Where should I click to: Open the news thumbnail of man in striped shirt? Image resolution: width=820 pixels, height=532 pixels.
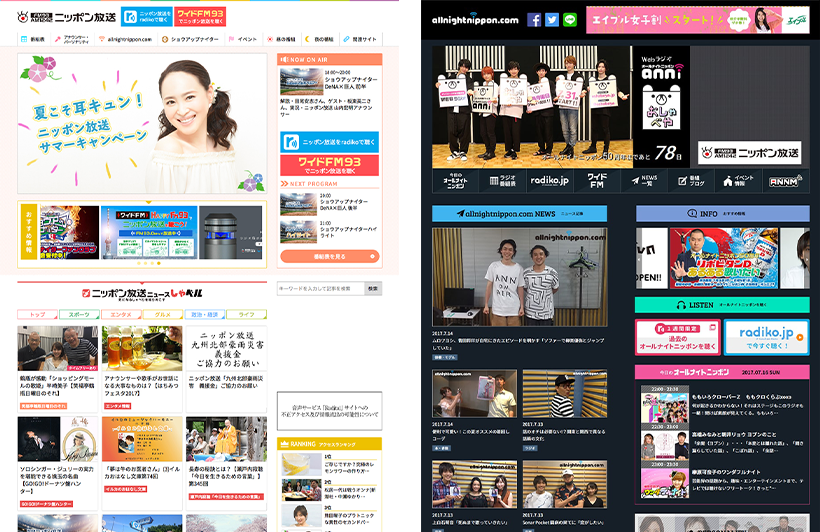565,394
